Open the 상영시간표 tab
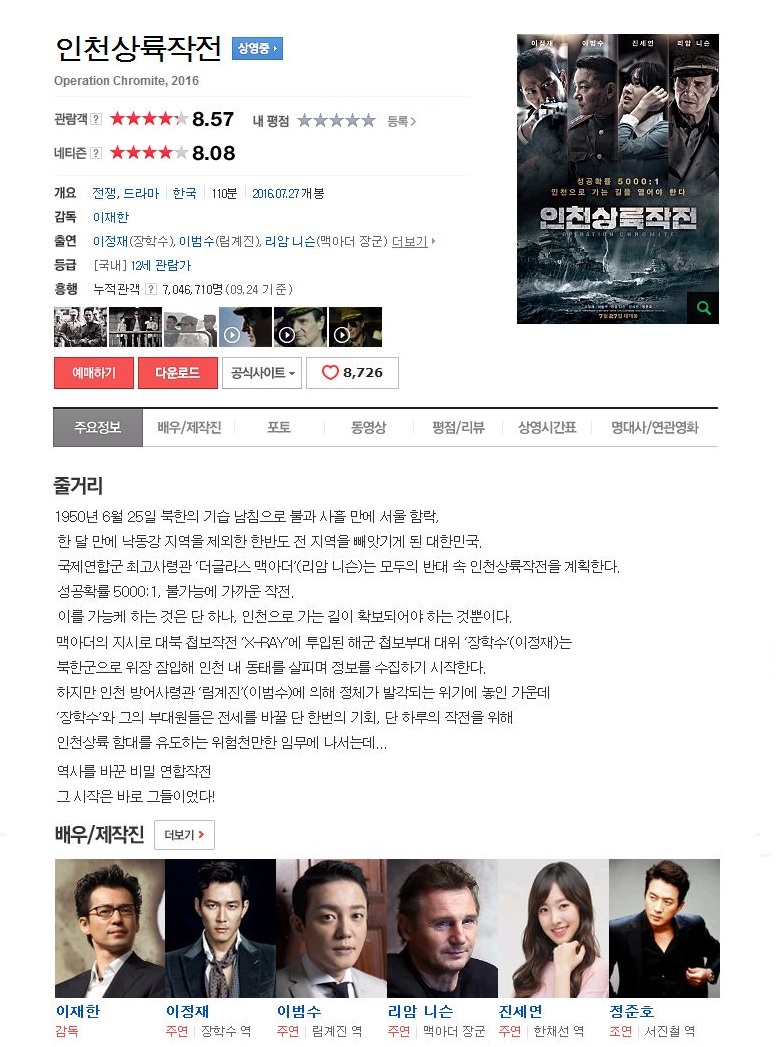 tap(547, 427)
